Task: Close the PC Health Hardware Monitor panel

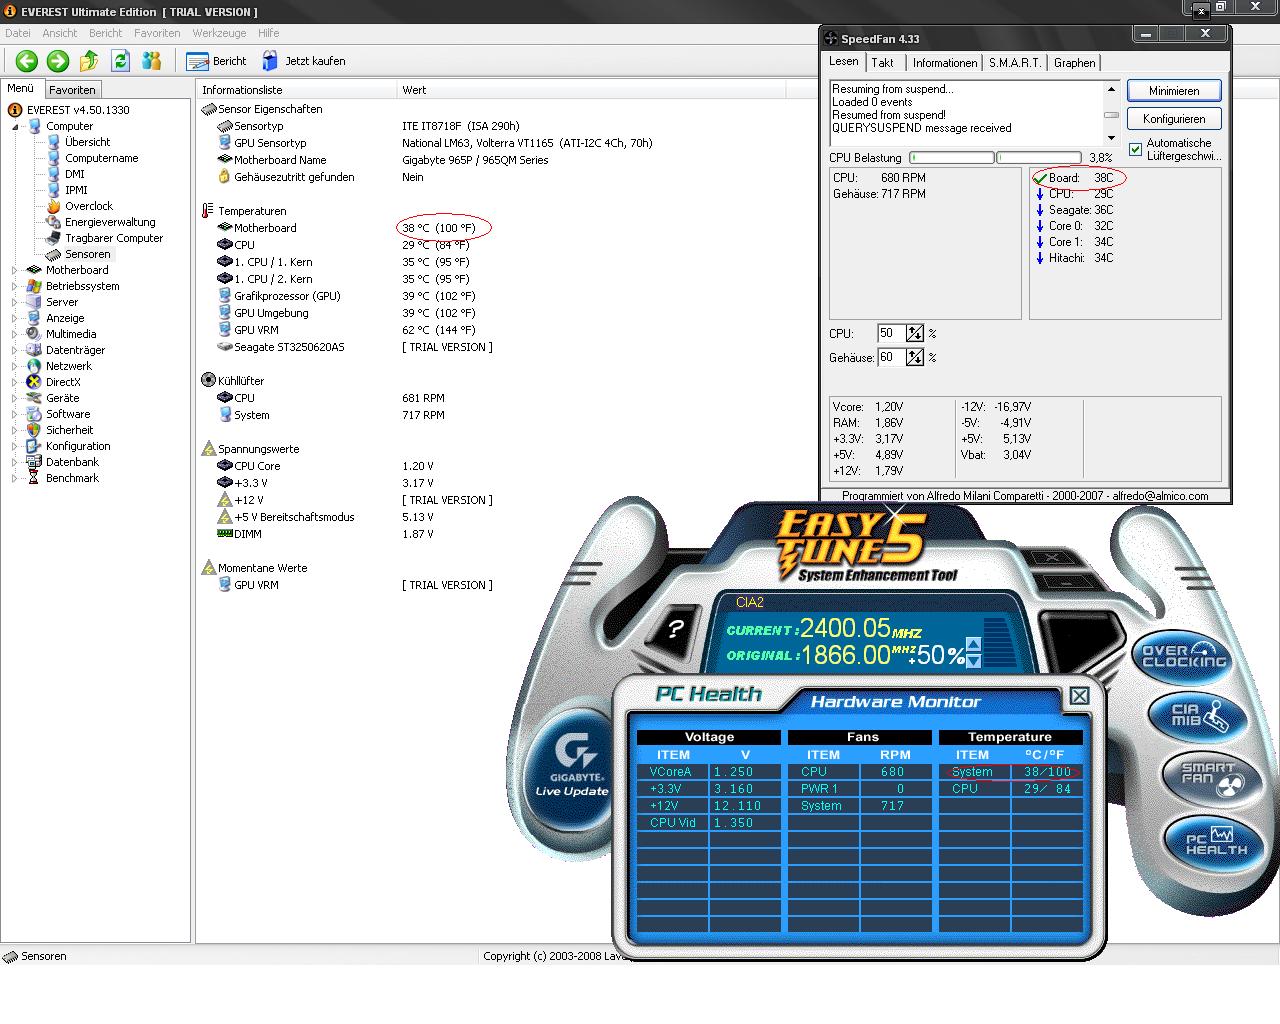Action: (x=1079, y=696)
